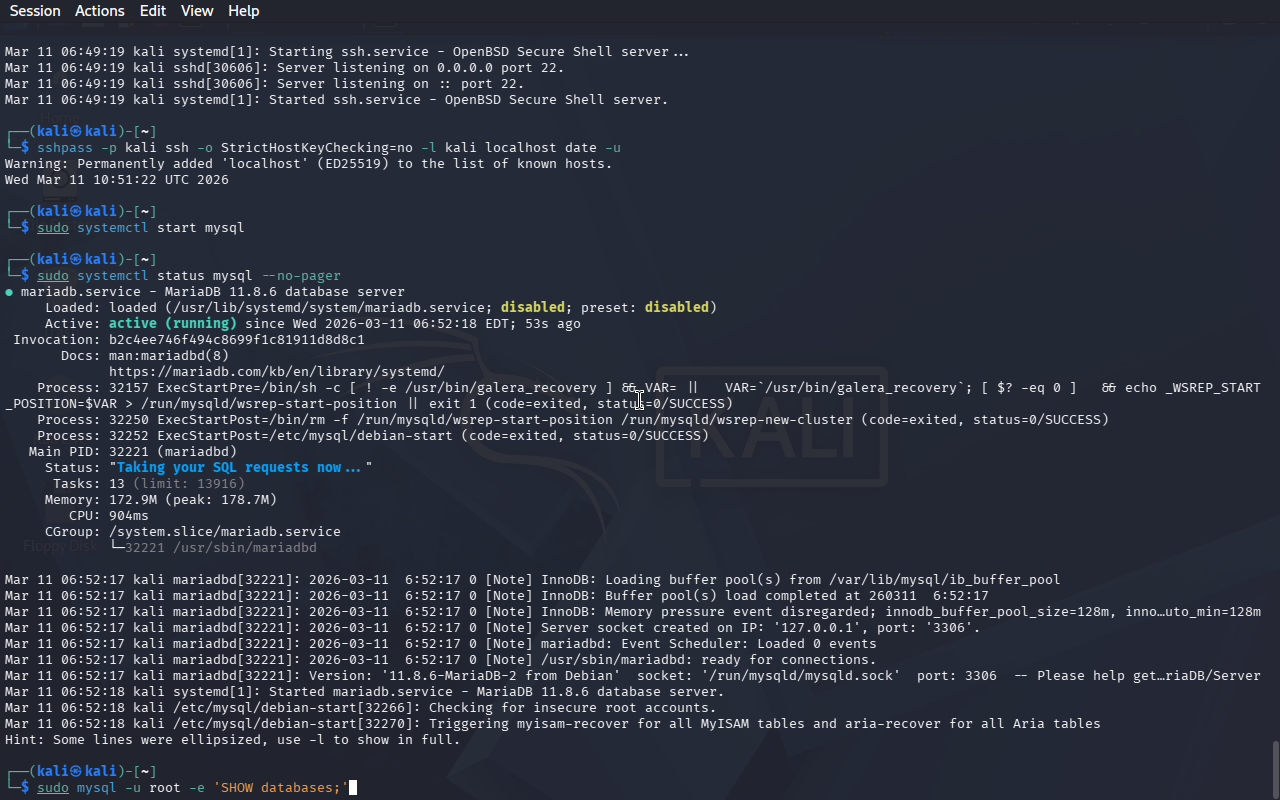Click the green mariadb.service status dot
1280x800 pixels.
point(9,292)
